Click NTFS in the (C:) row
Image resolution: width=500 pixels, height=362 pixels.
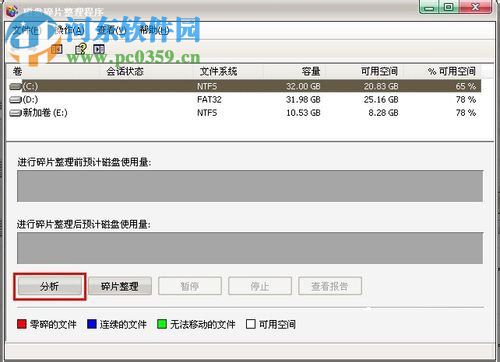[x=207, y=87]
